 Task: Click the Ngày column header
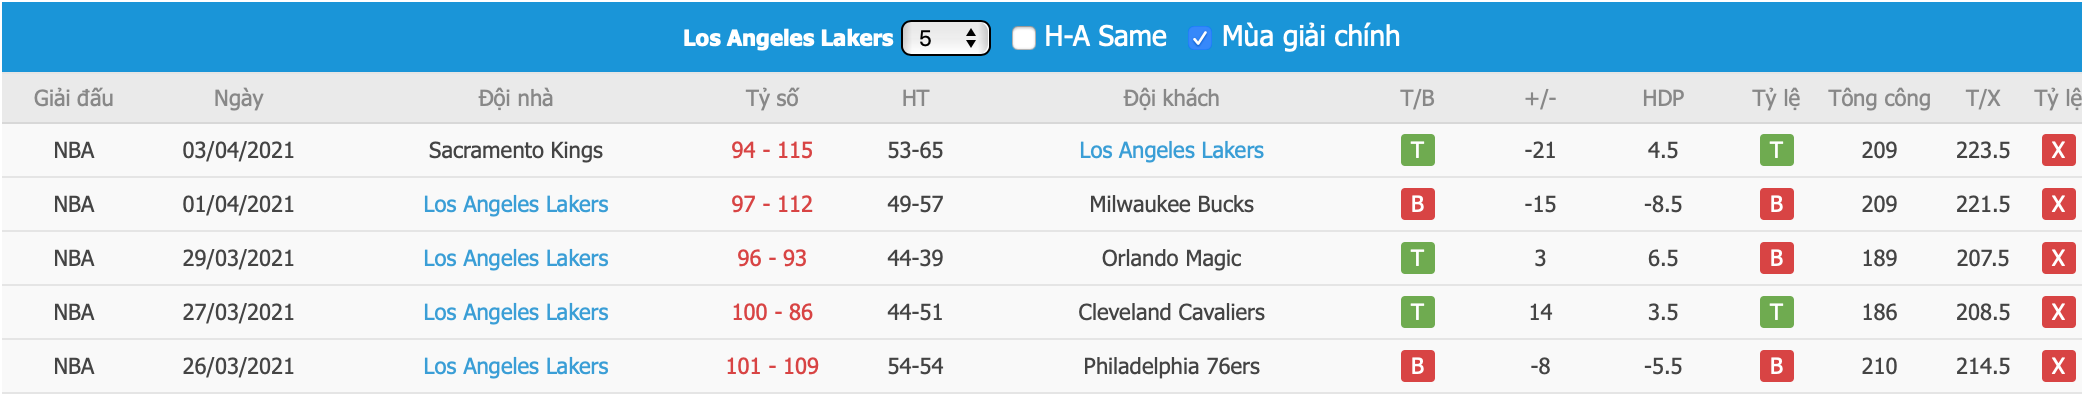[238, 98]
